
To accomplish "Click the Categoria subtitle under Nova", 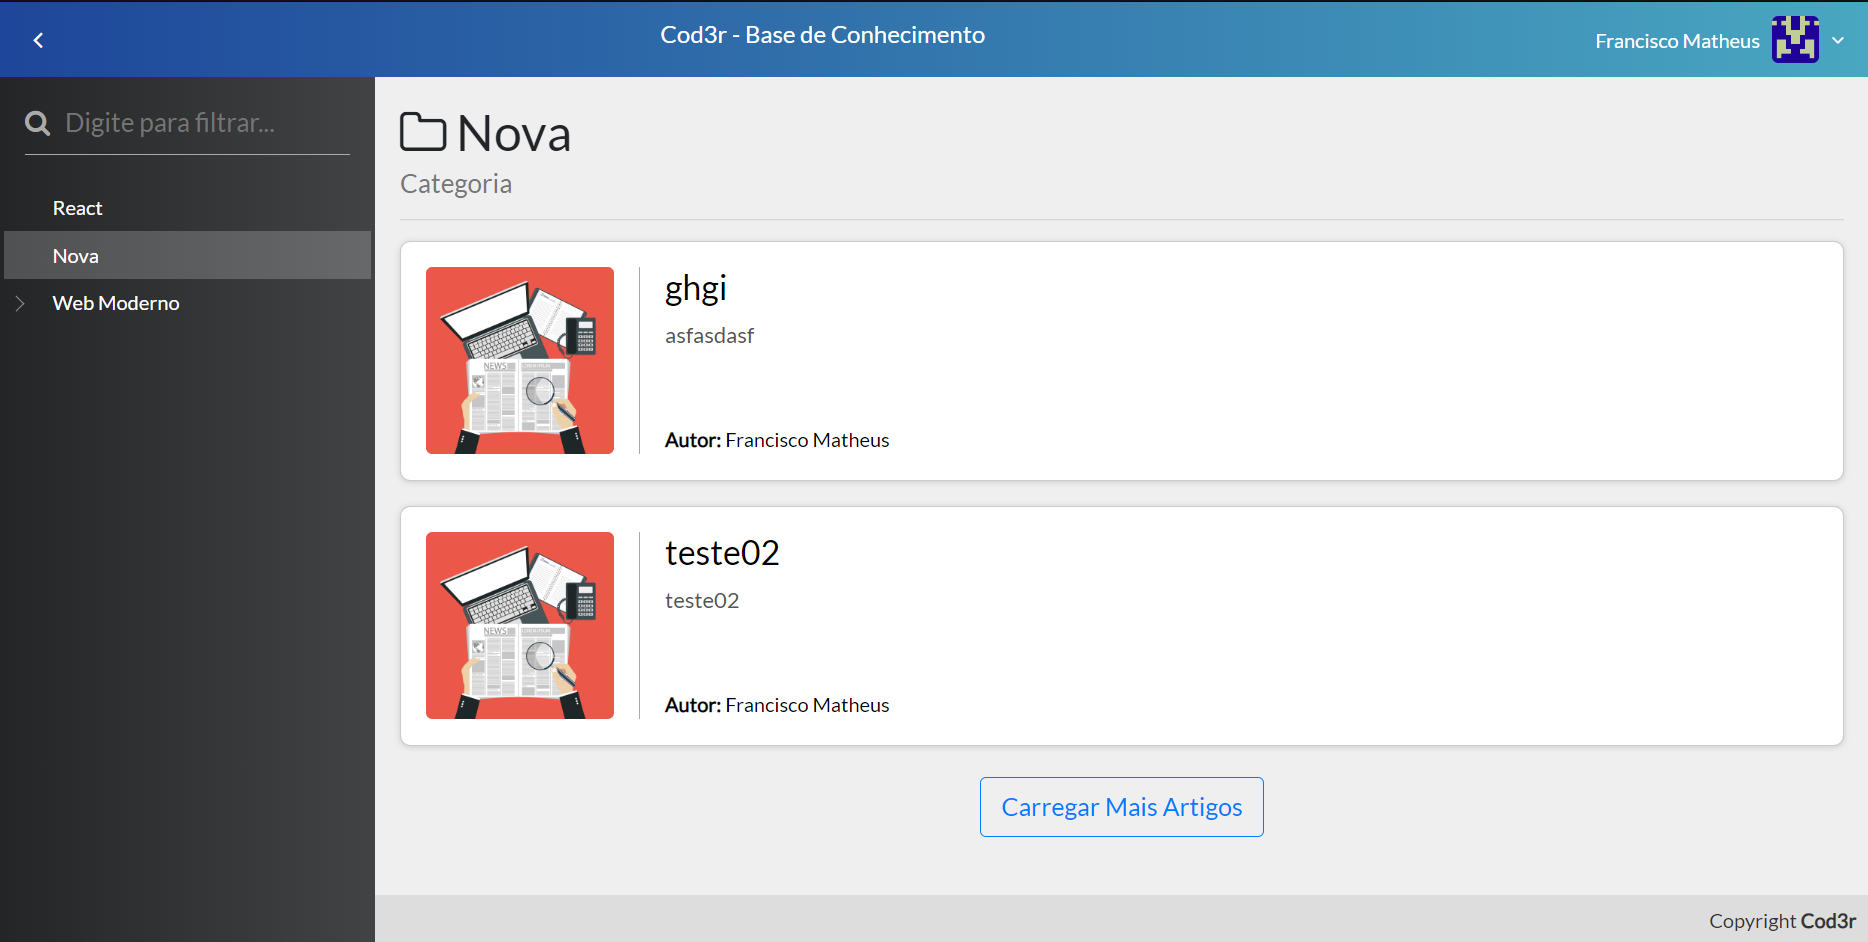I will (456, 183).
